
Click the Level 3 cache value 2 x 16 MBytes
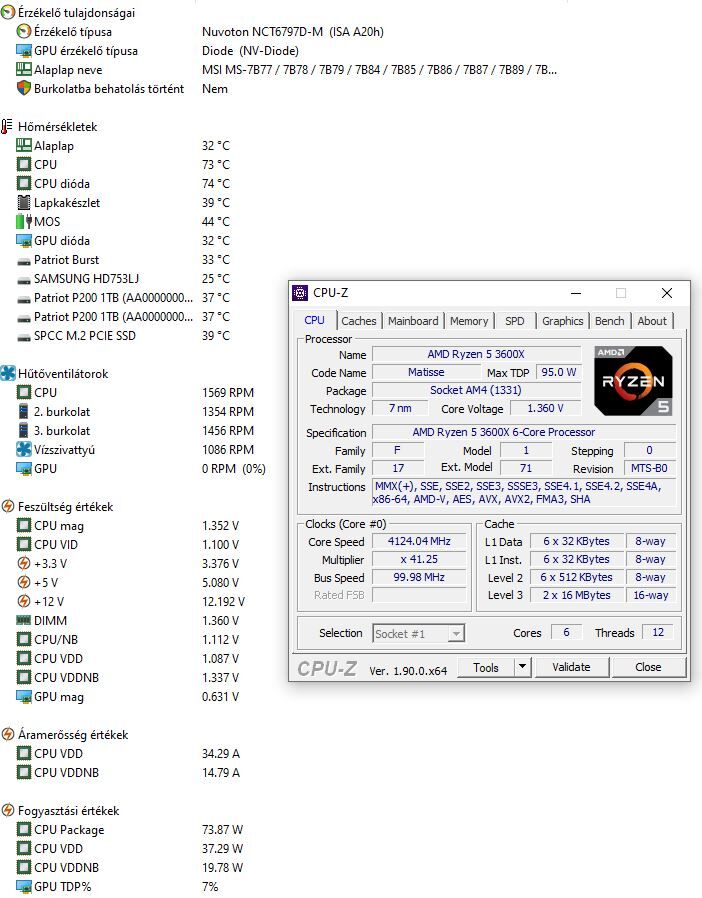pyautogui.click(x=577, y=595)
